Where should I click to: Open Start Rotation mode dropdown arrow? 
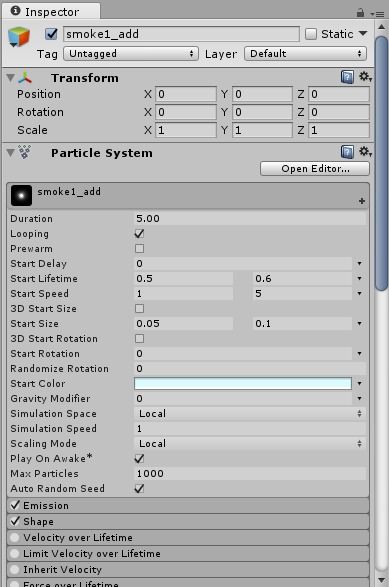[359, 353]
